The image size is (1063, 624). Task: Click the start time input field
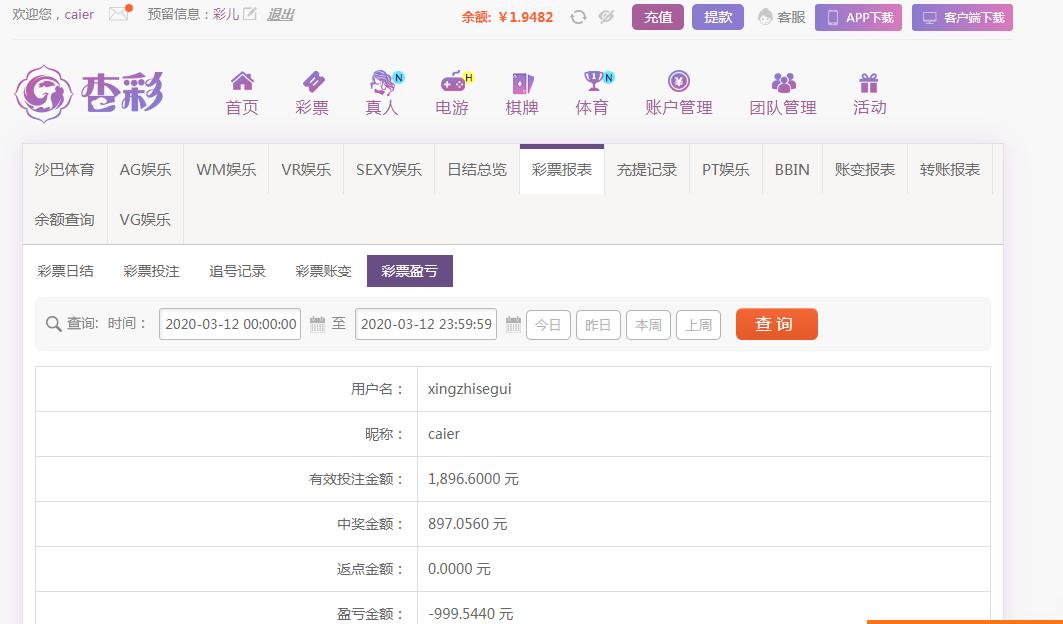point(230,324)
